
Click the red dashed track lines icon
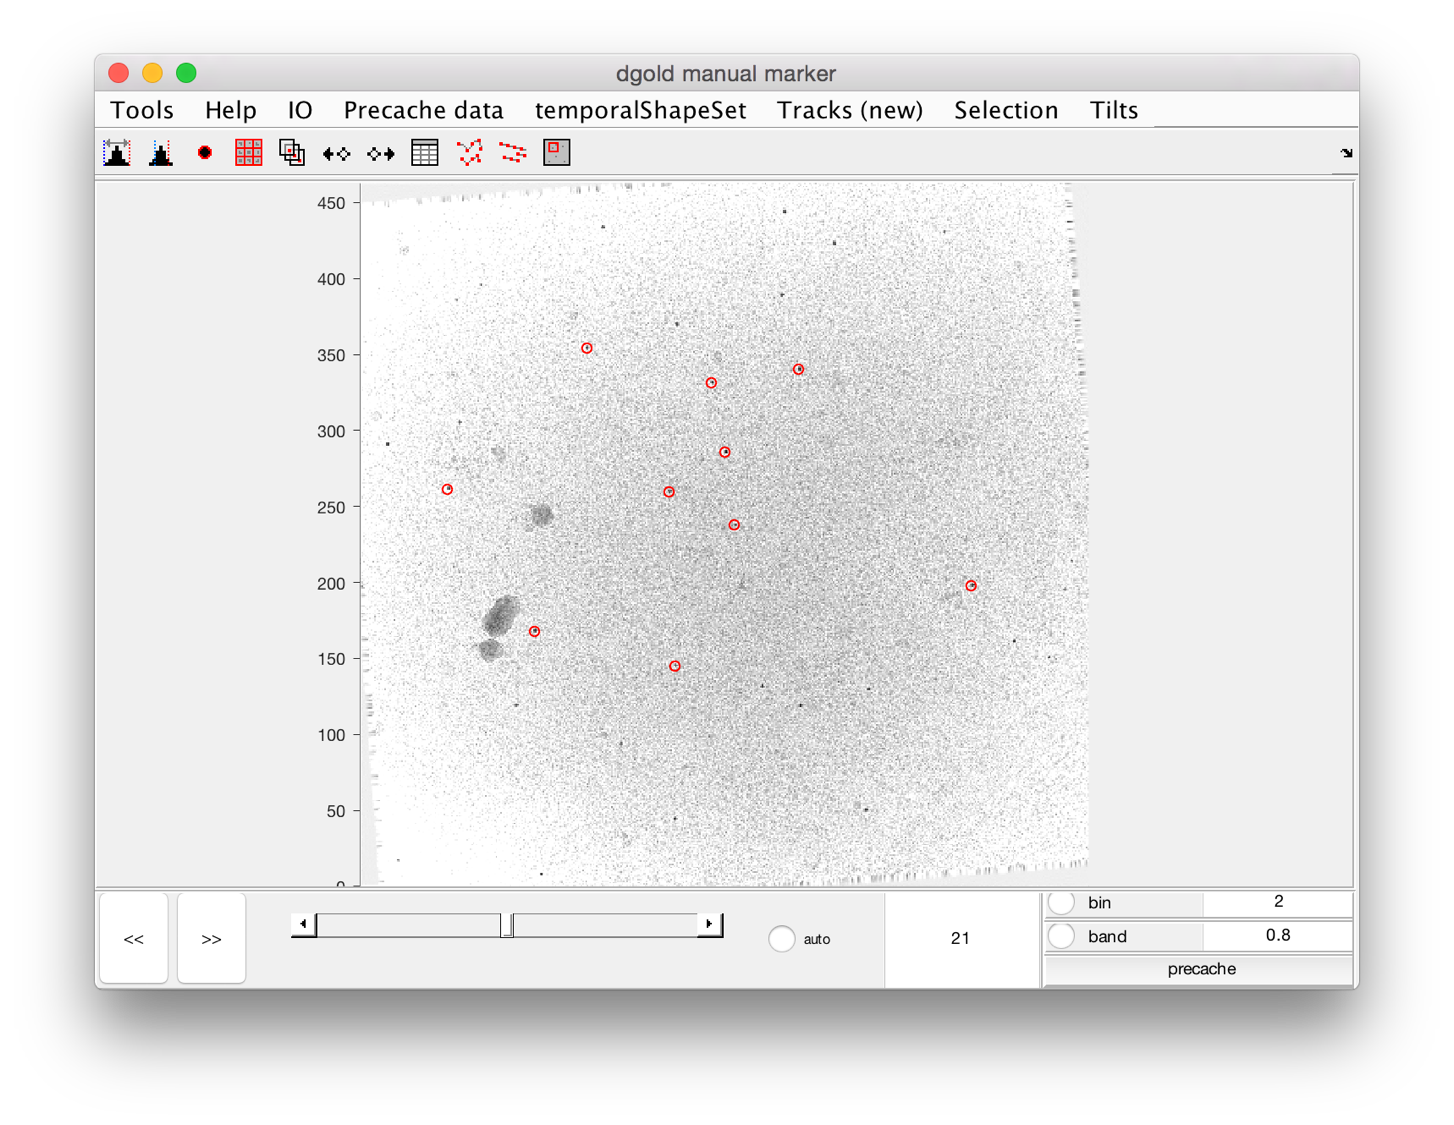point(513,152)
